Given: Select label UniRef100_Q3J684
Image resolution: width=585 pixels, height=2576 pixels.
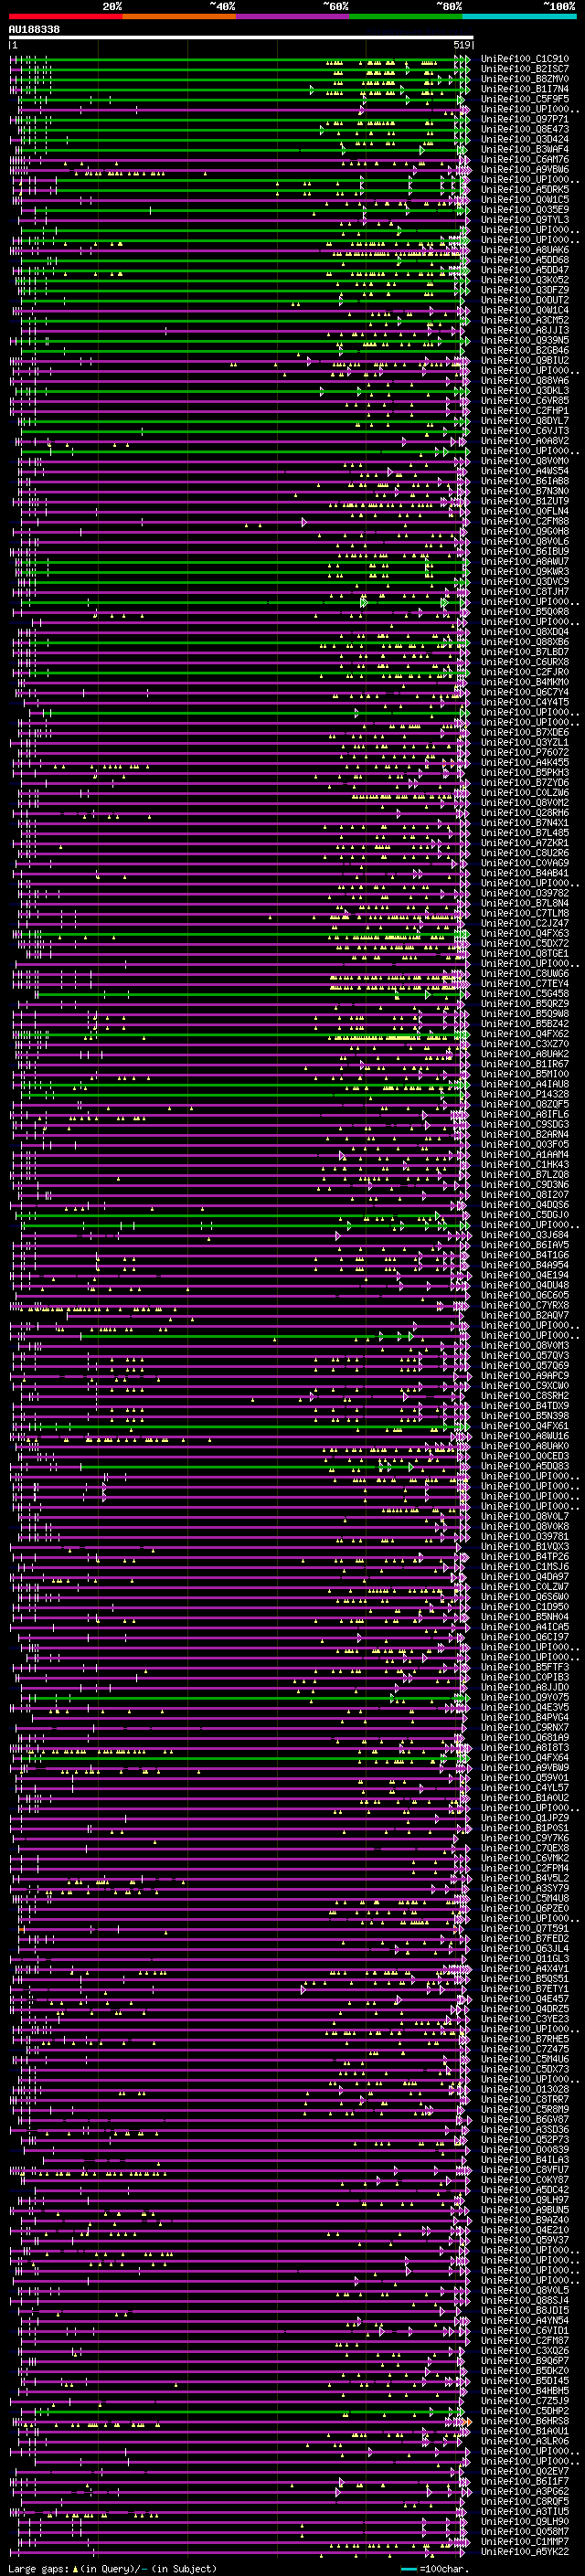Looking at the screenshot, I should [525, 1235].
